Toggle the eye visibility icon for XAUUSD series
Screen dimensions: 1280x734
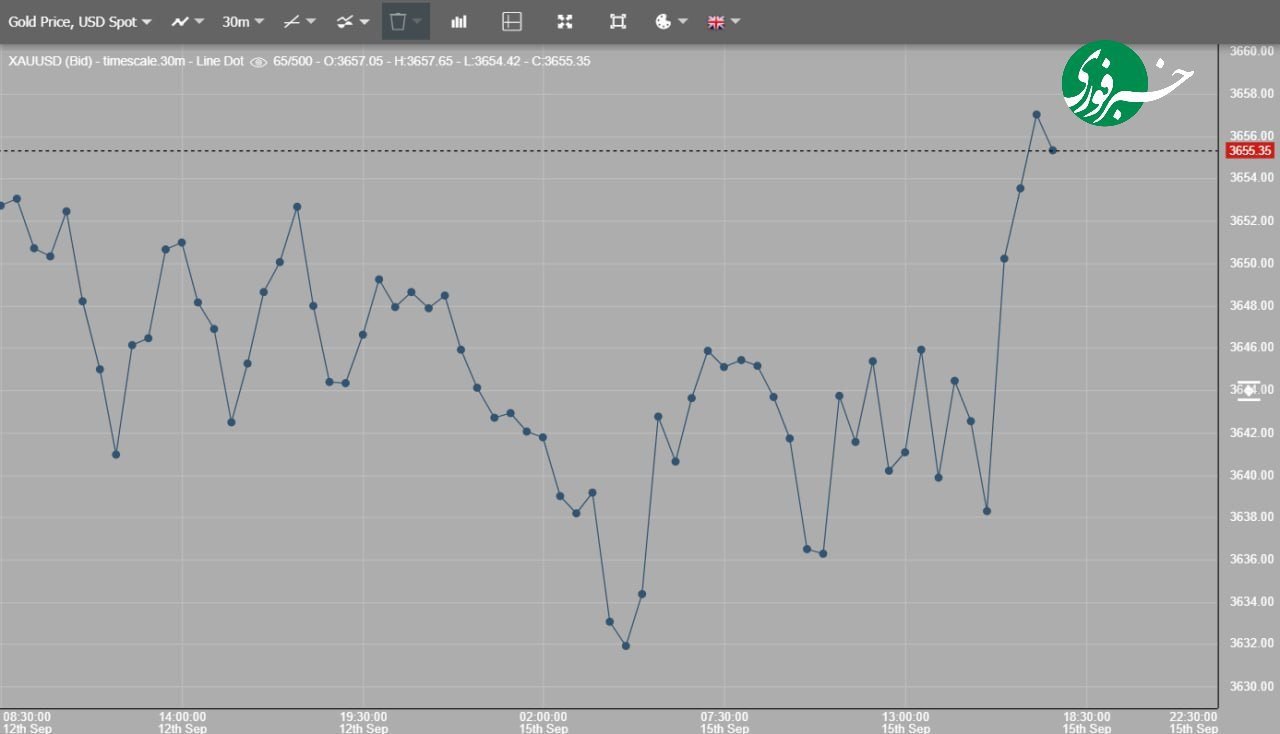tap(258, 61)
